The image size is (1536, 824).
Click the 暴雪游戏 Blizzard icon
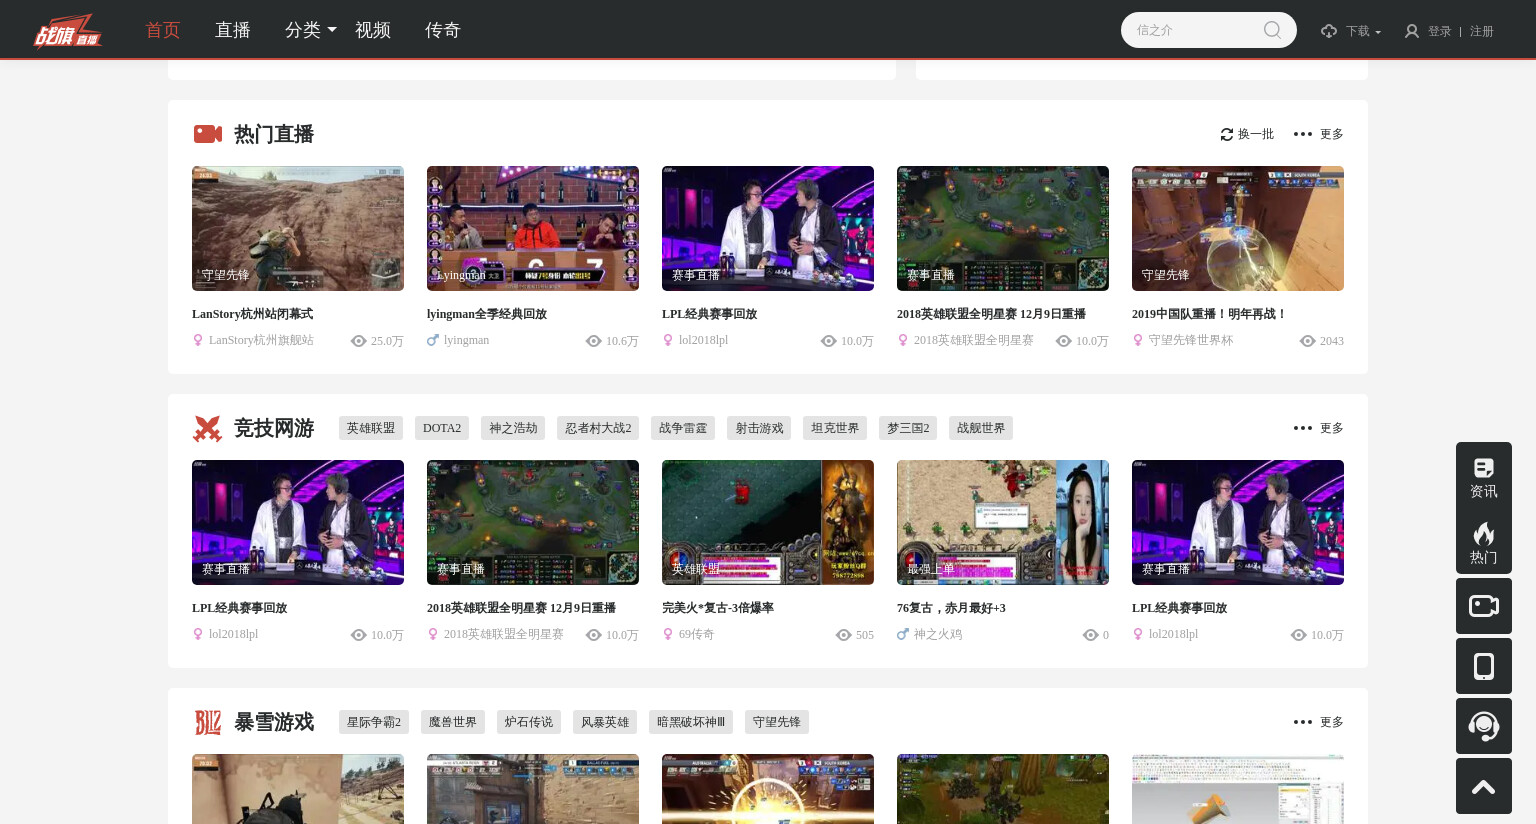(x=207, y=722)
